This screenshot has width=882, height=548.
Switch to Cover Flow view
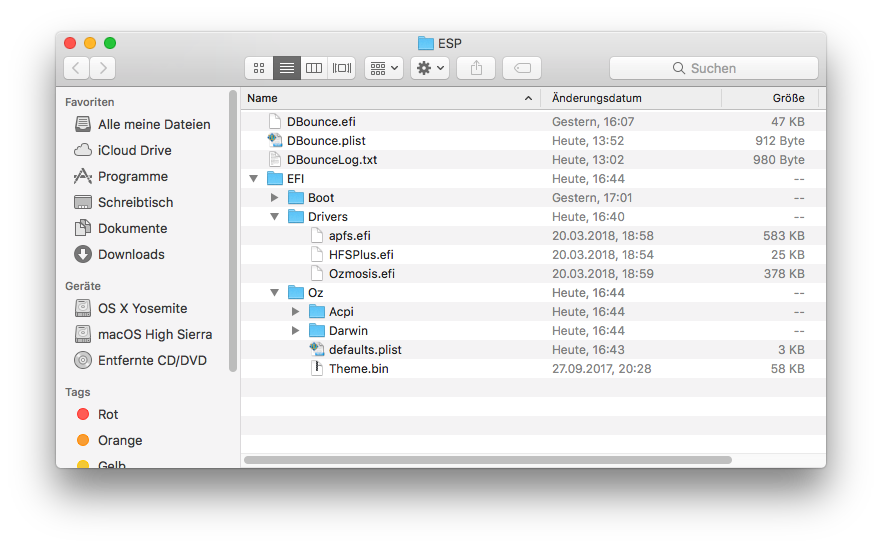coord(341,68)
